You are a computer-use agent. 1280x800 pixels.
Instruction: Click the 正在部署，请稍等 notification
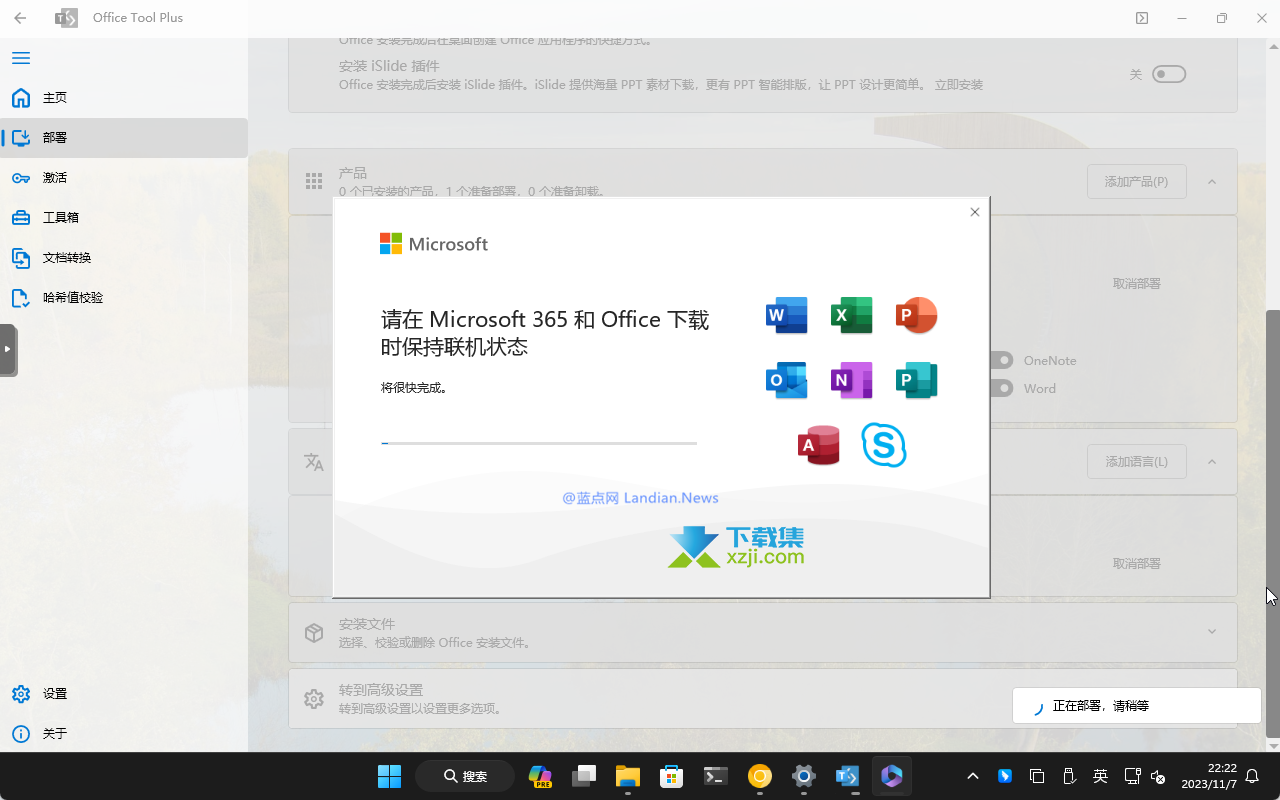pos(1137,706)
